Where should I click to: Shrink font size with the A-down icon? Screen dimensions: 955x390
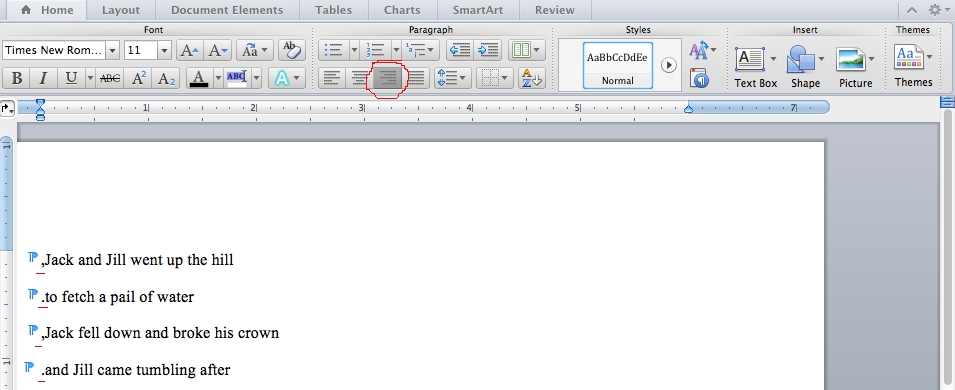click(217, 51)
